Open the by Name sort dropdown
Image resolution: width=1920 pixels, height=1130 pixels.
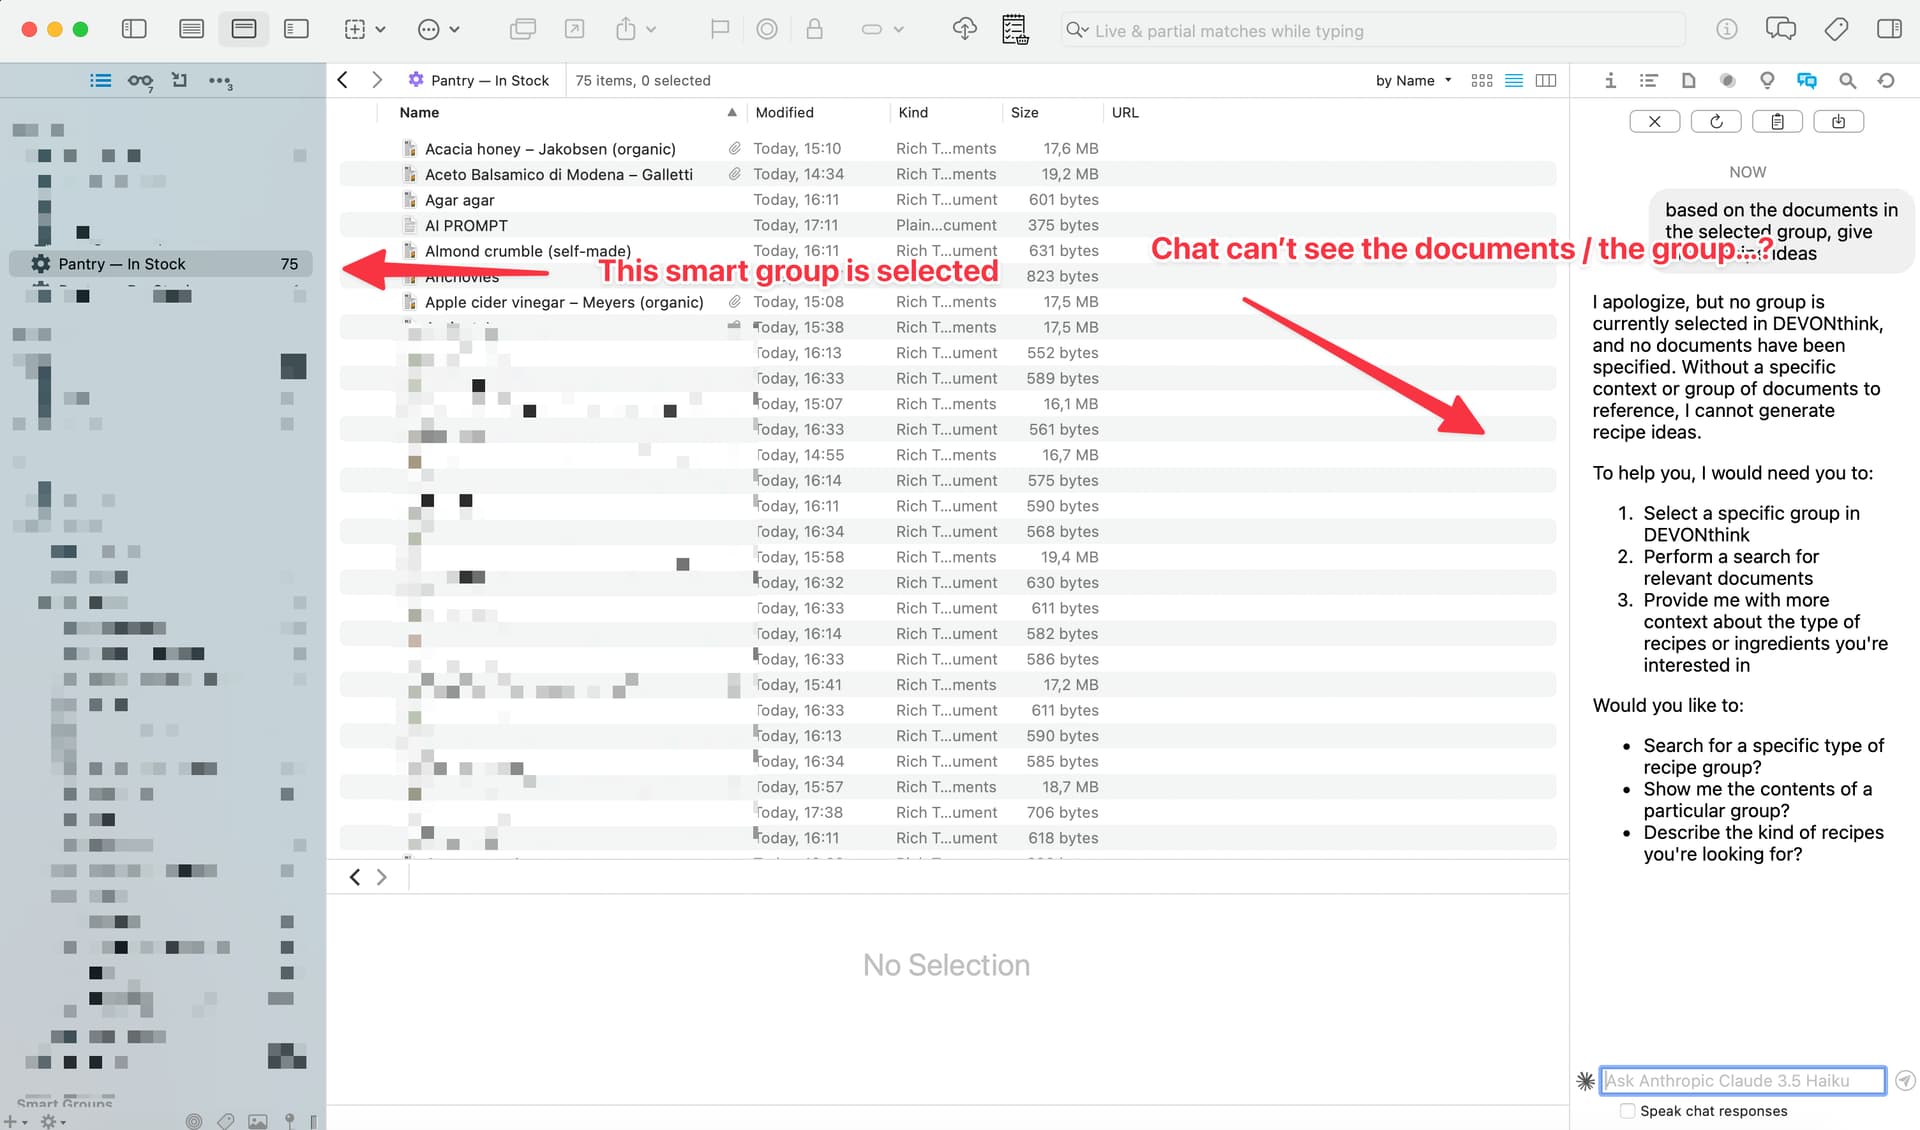(x=1413, y=81)
